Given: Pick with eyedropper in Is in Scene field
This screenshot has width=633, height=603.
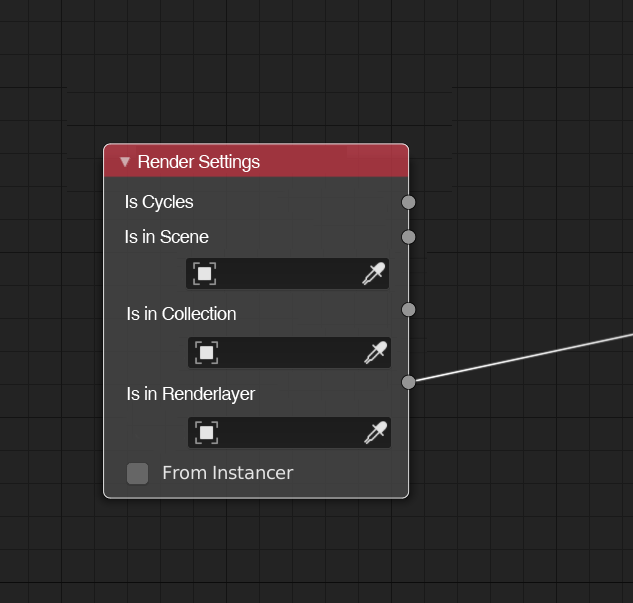Looking at the screenshot, I should click(374, 274).
